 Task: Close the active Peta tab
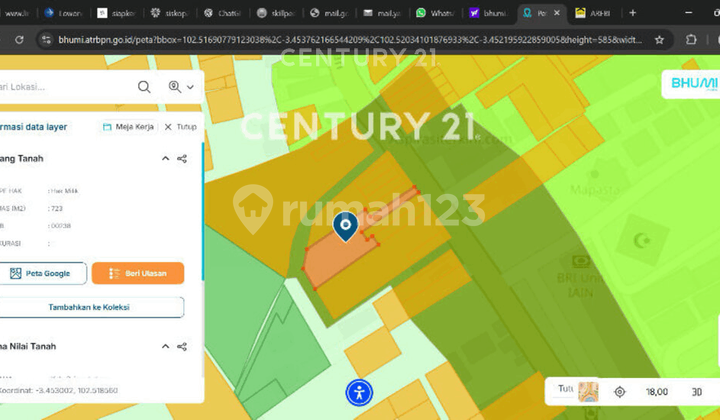[x=557, y=13]
